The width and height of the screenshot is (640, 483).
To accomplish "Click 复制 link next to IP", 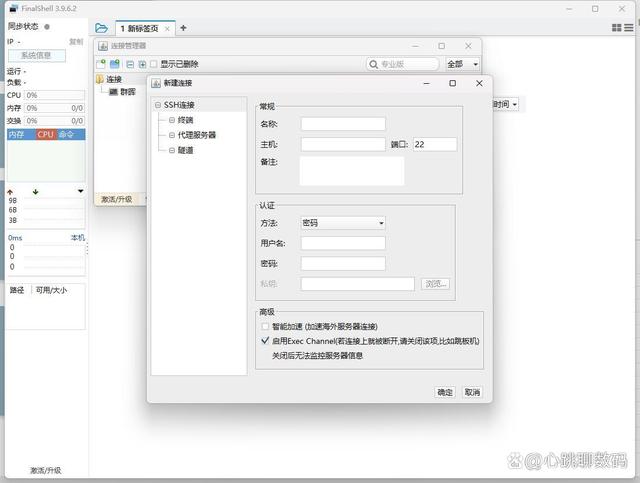I will coord(76,42).
